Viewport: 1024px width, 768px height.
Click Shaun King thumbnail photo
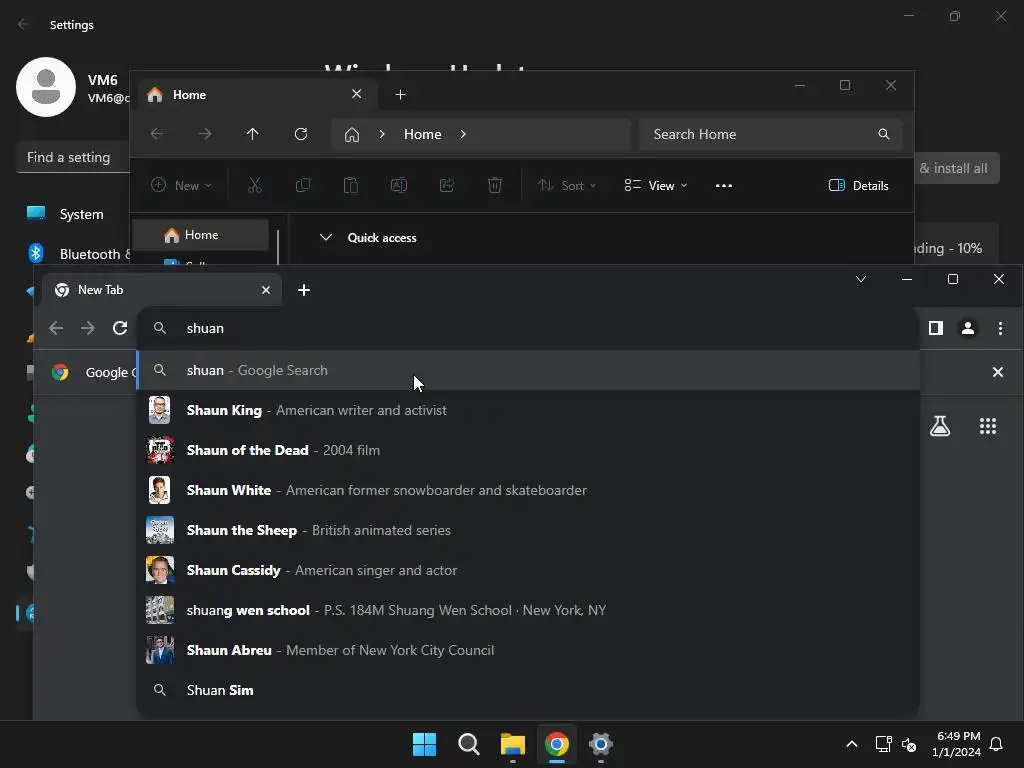(159, 410)
